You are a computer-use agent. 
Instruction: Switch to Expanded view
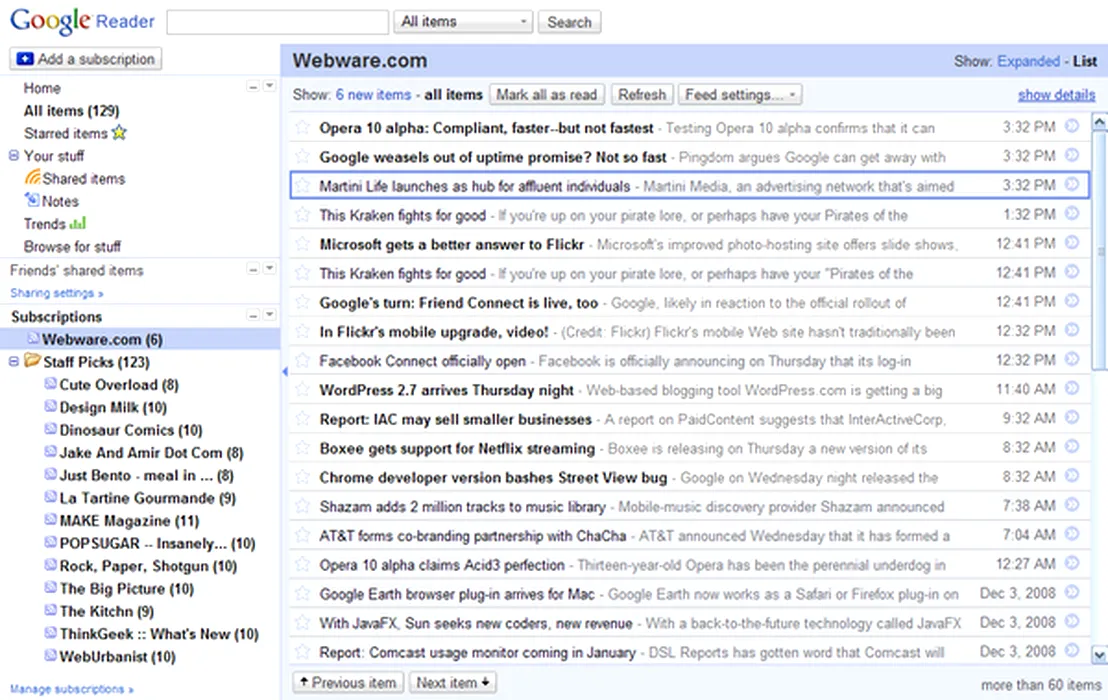point(1027,61)
